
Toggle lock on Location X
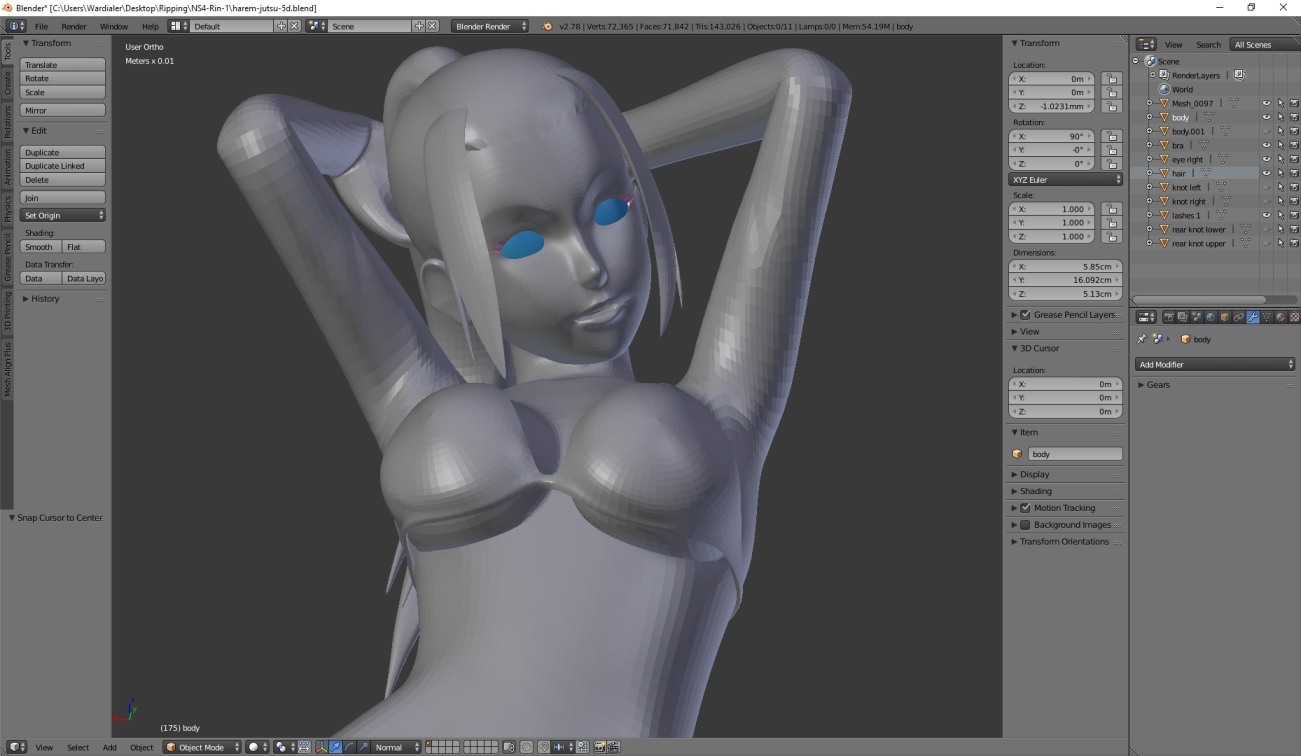click(x=1111, y=78)
